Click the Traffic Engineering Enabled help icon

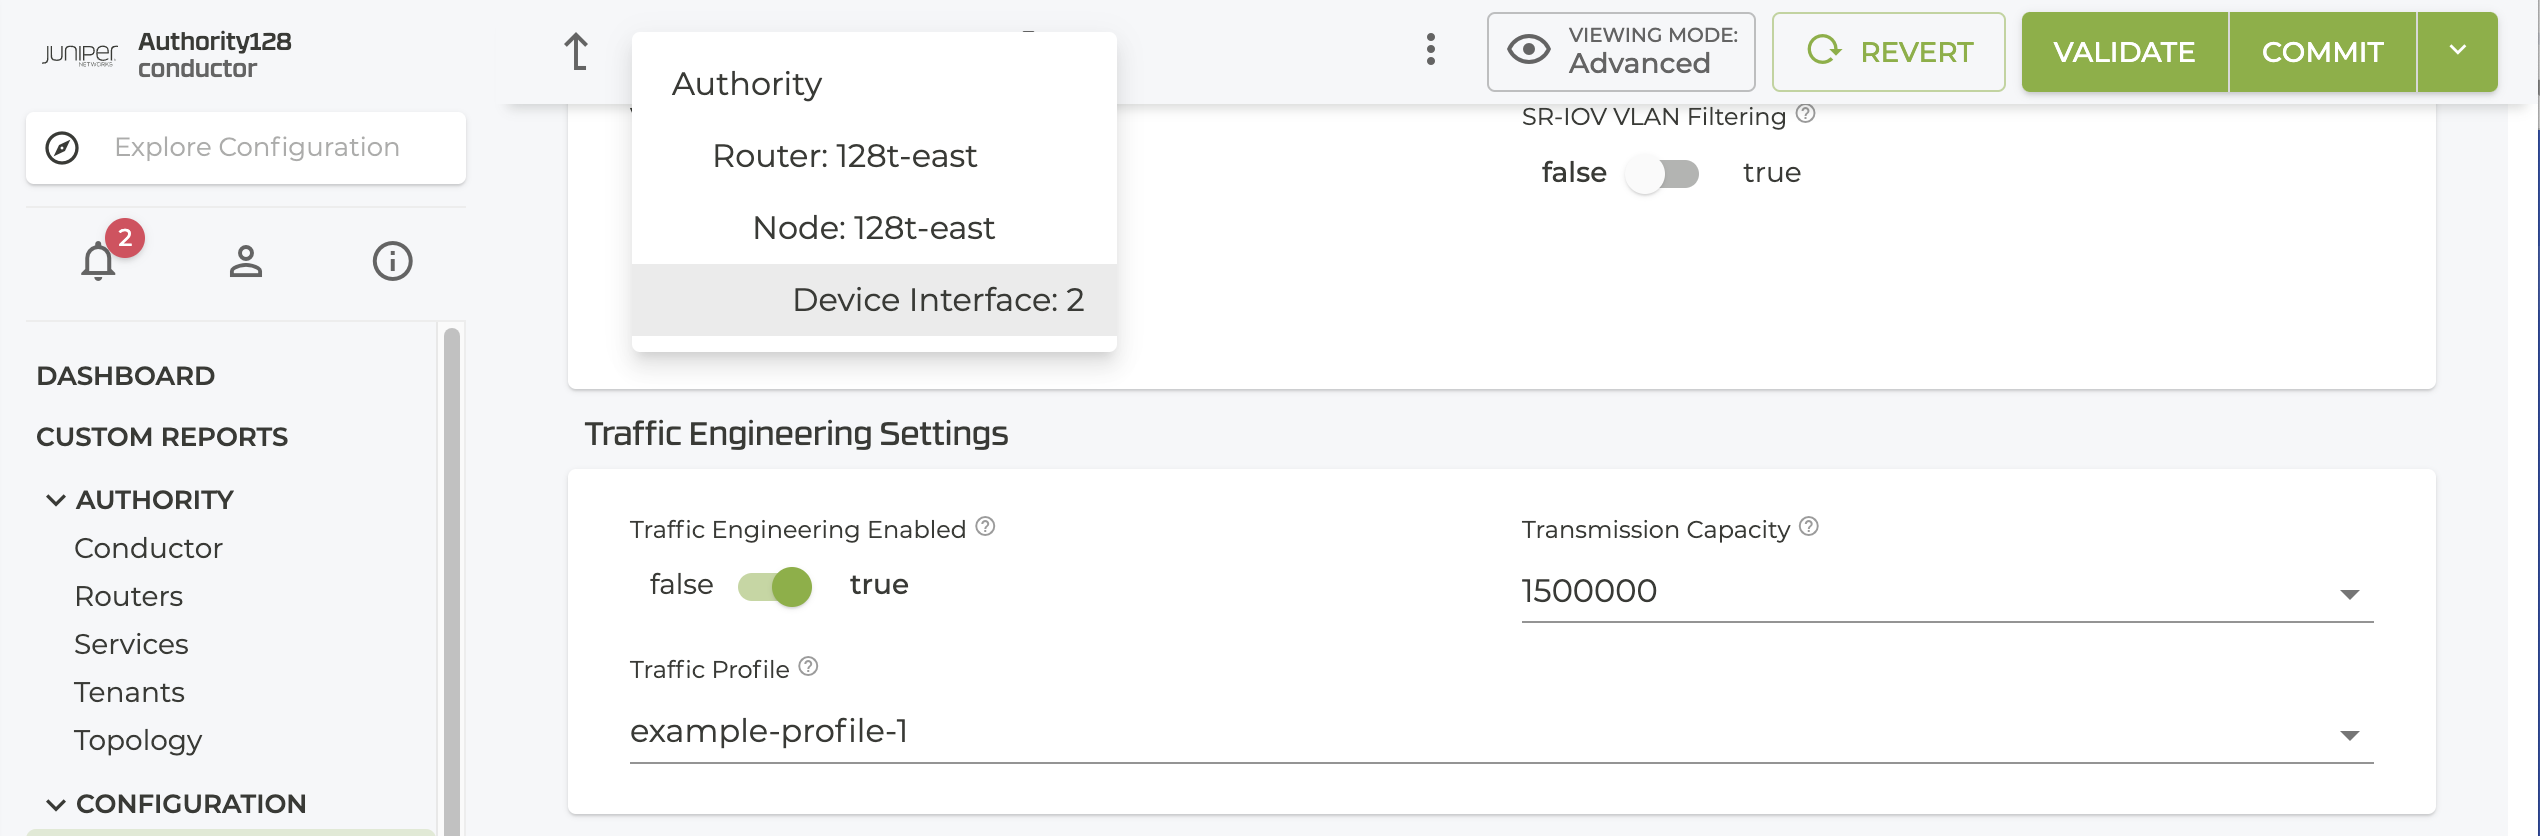(985, 526)
